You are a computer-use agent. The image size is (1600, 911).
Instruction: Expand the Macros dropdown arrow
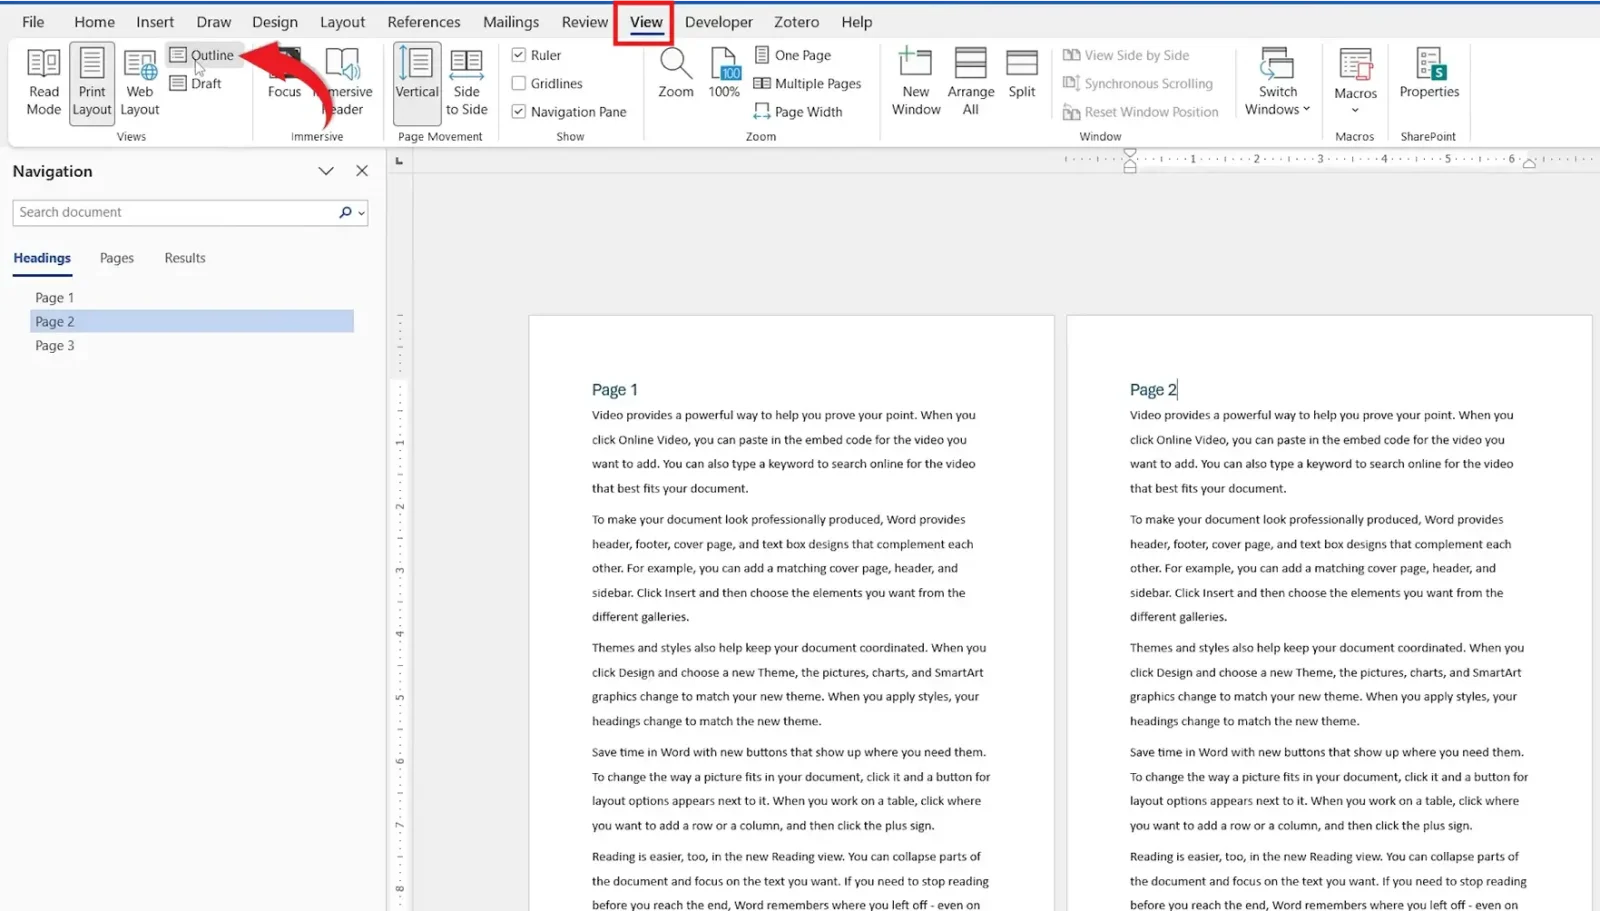pyautogui.click(x=1356, y=110)
